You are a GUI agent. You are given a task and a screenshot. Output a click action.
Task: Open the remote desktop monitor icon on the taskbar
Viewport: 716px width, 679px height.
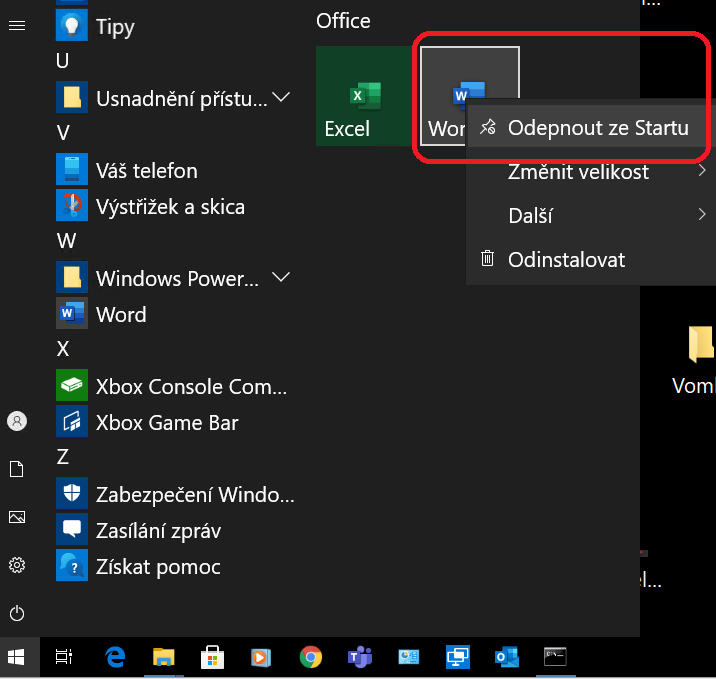458,657
